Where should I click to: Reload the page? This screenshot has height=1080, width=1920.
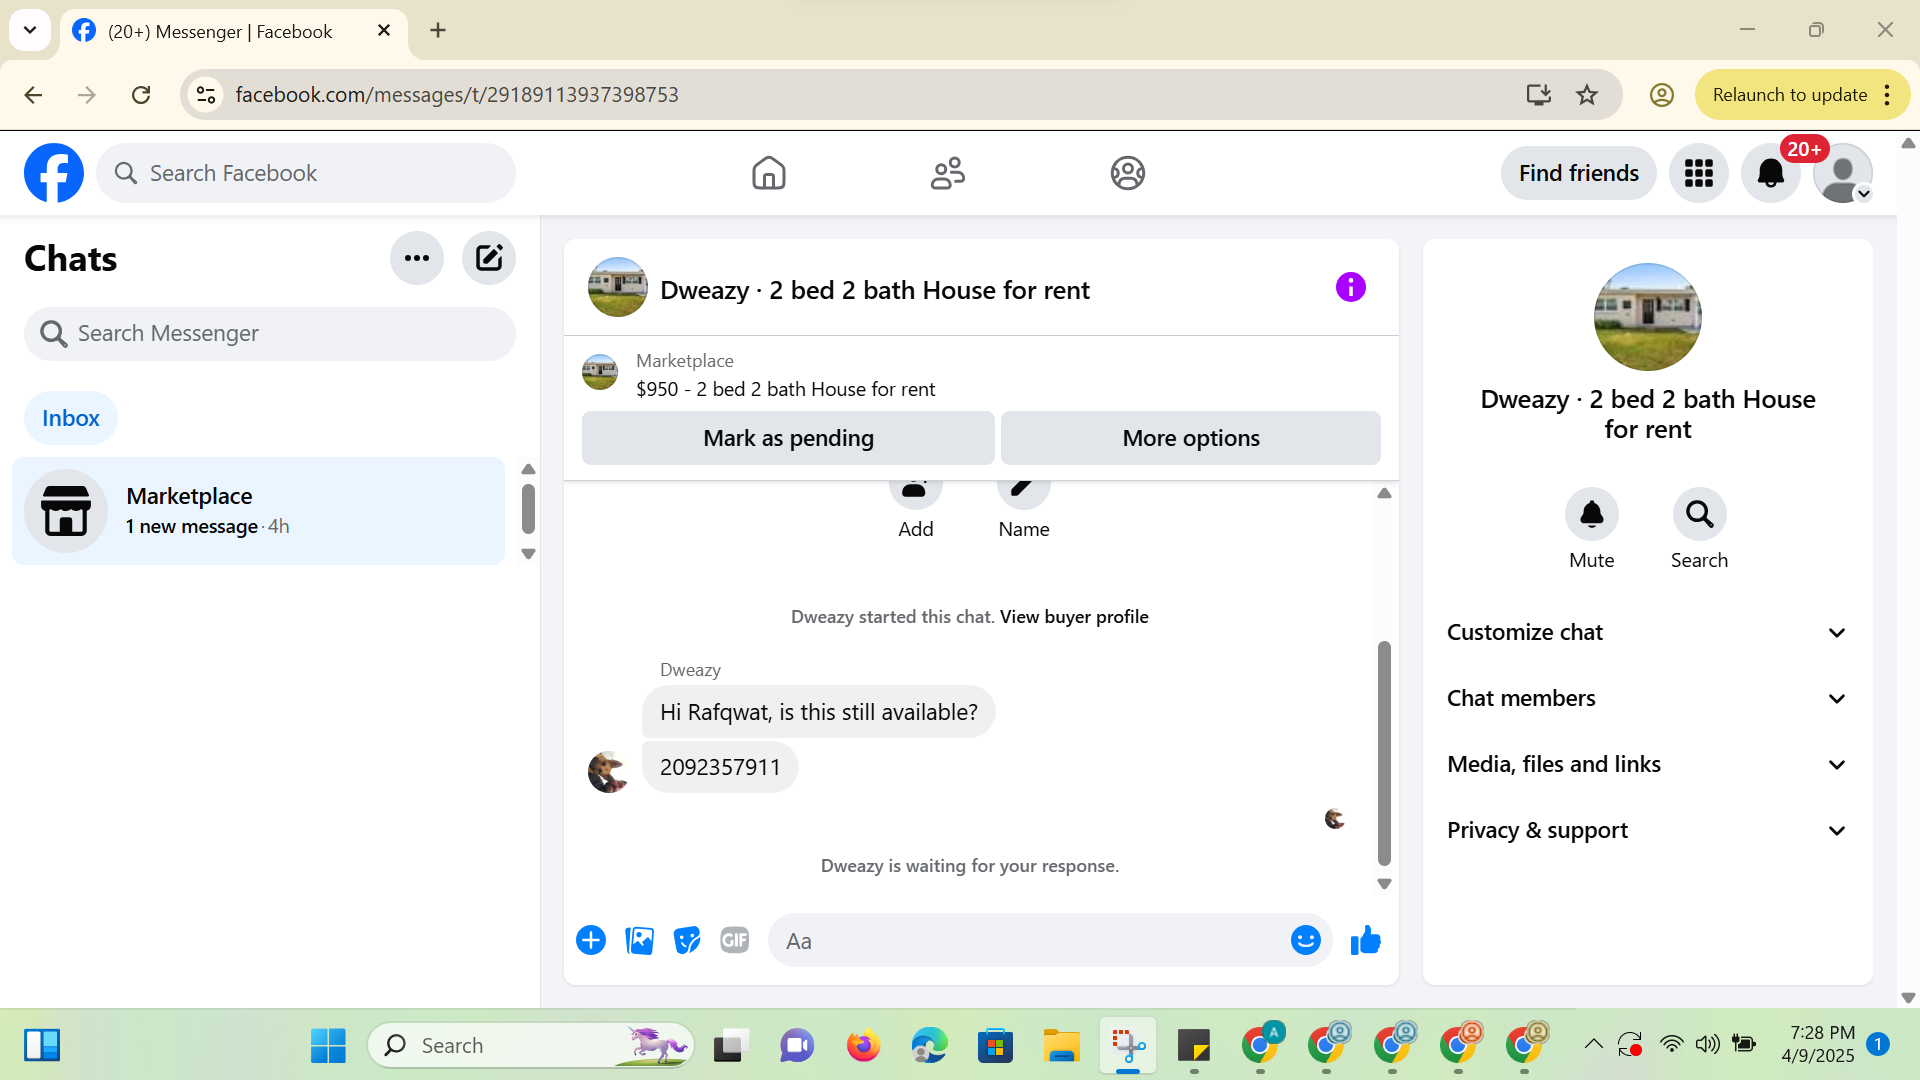coord(141,95)
